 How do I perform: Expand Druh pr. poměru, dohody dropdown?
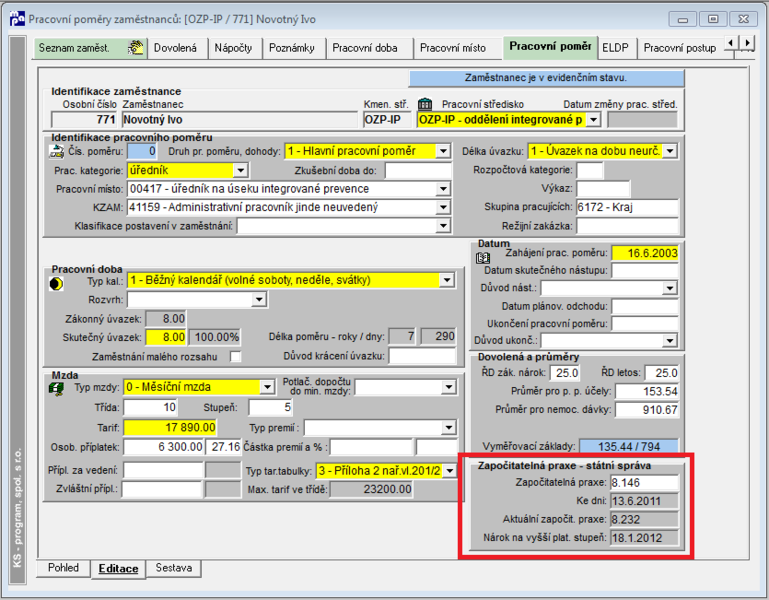pyautogui.click(x=443, y=151)
